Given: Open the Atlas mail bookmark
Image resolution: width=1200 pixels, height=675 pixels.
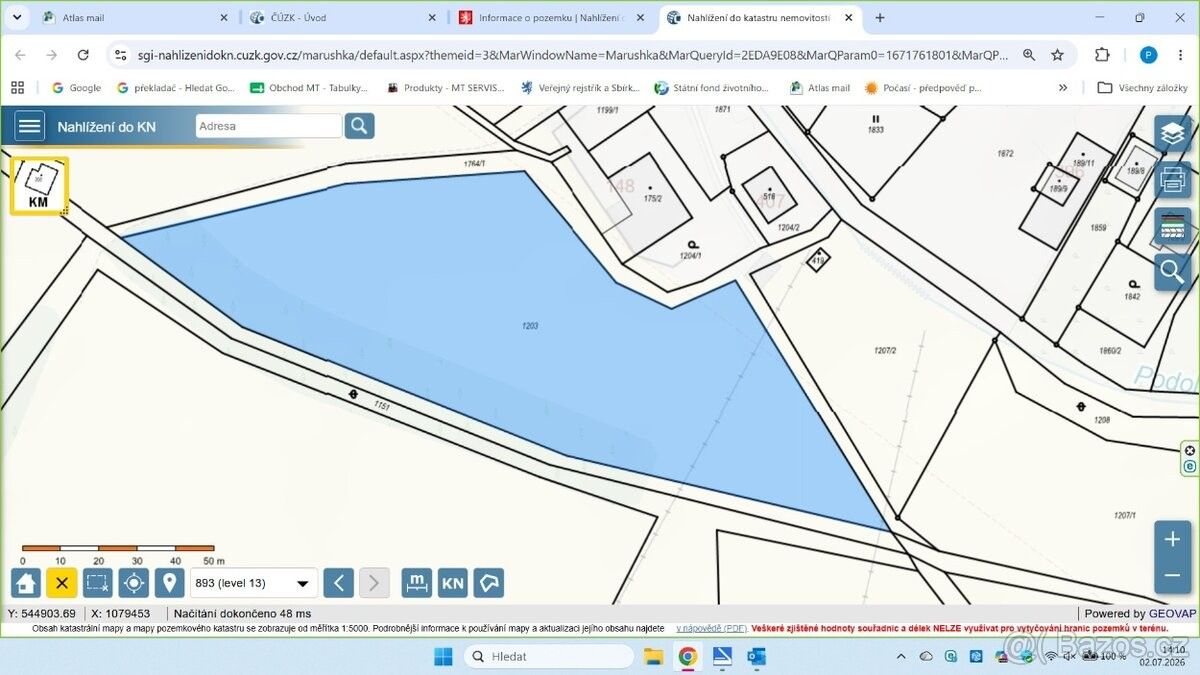Looking at the screenshot, I should pyautogui.click(x=819, y=87).
